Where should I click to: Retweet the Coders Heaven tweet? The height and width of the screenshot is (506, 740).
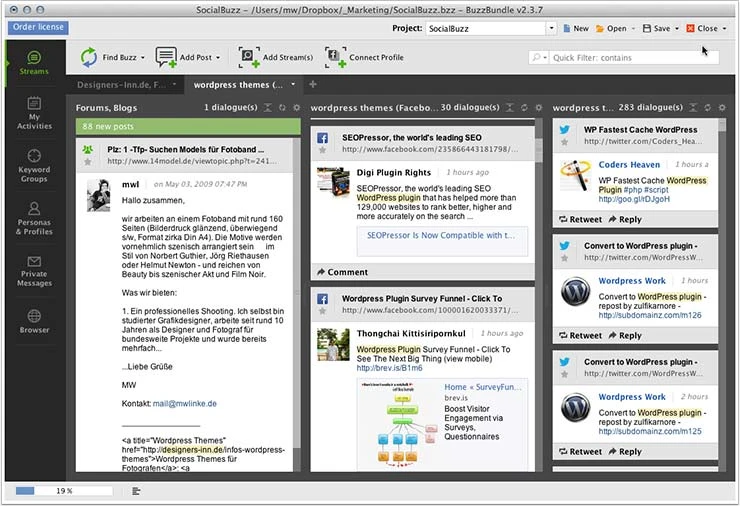tap(580, 219)
